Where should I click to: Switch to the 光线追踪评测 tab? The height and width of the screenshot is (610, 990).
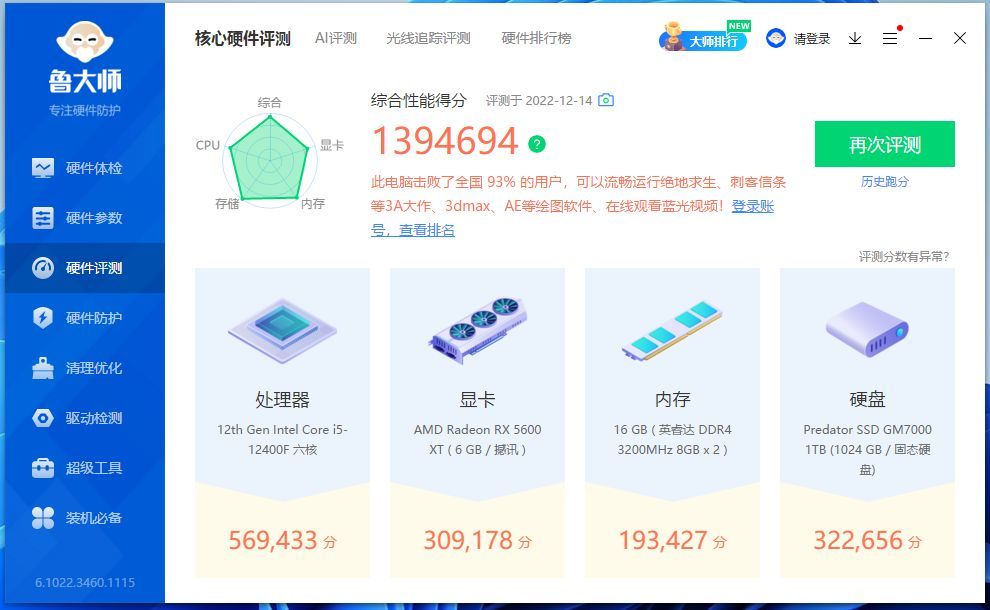pos(428,38)
